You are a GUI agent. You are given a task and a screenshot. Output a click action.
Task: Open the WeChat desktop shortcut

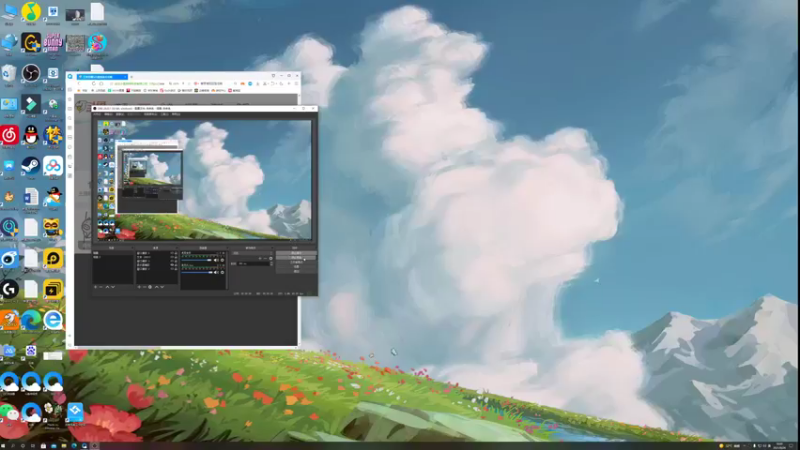click(x=9, y=412)
